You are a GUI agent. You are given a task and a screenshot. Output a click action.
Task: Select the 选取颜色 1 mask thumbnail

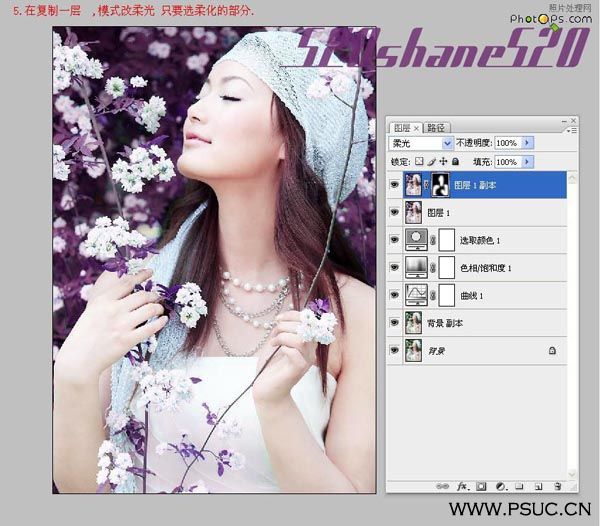[446, 240]
